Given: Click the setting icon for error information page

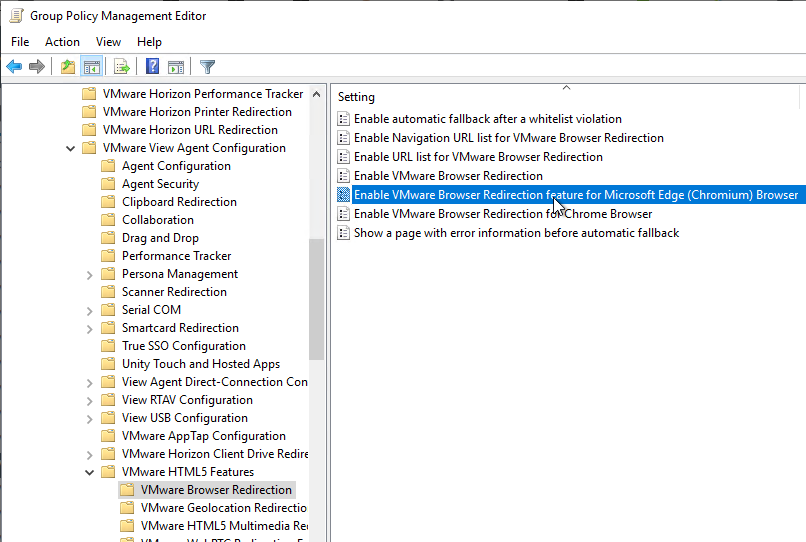Looking at the screenshot, I should (x=343, y=233).
